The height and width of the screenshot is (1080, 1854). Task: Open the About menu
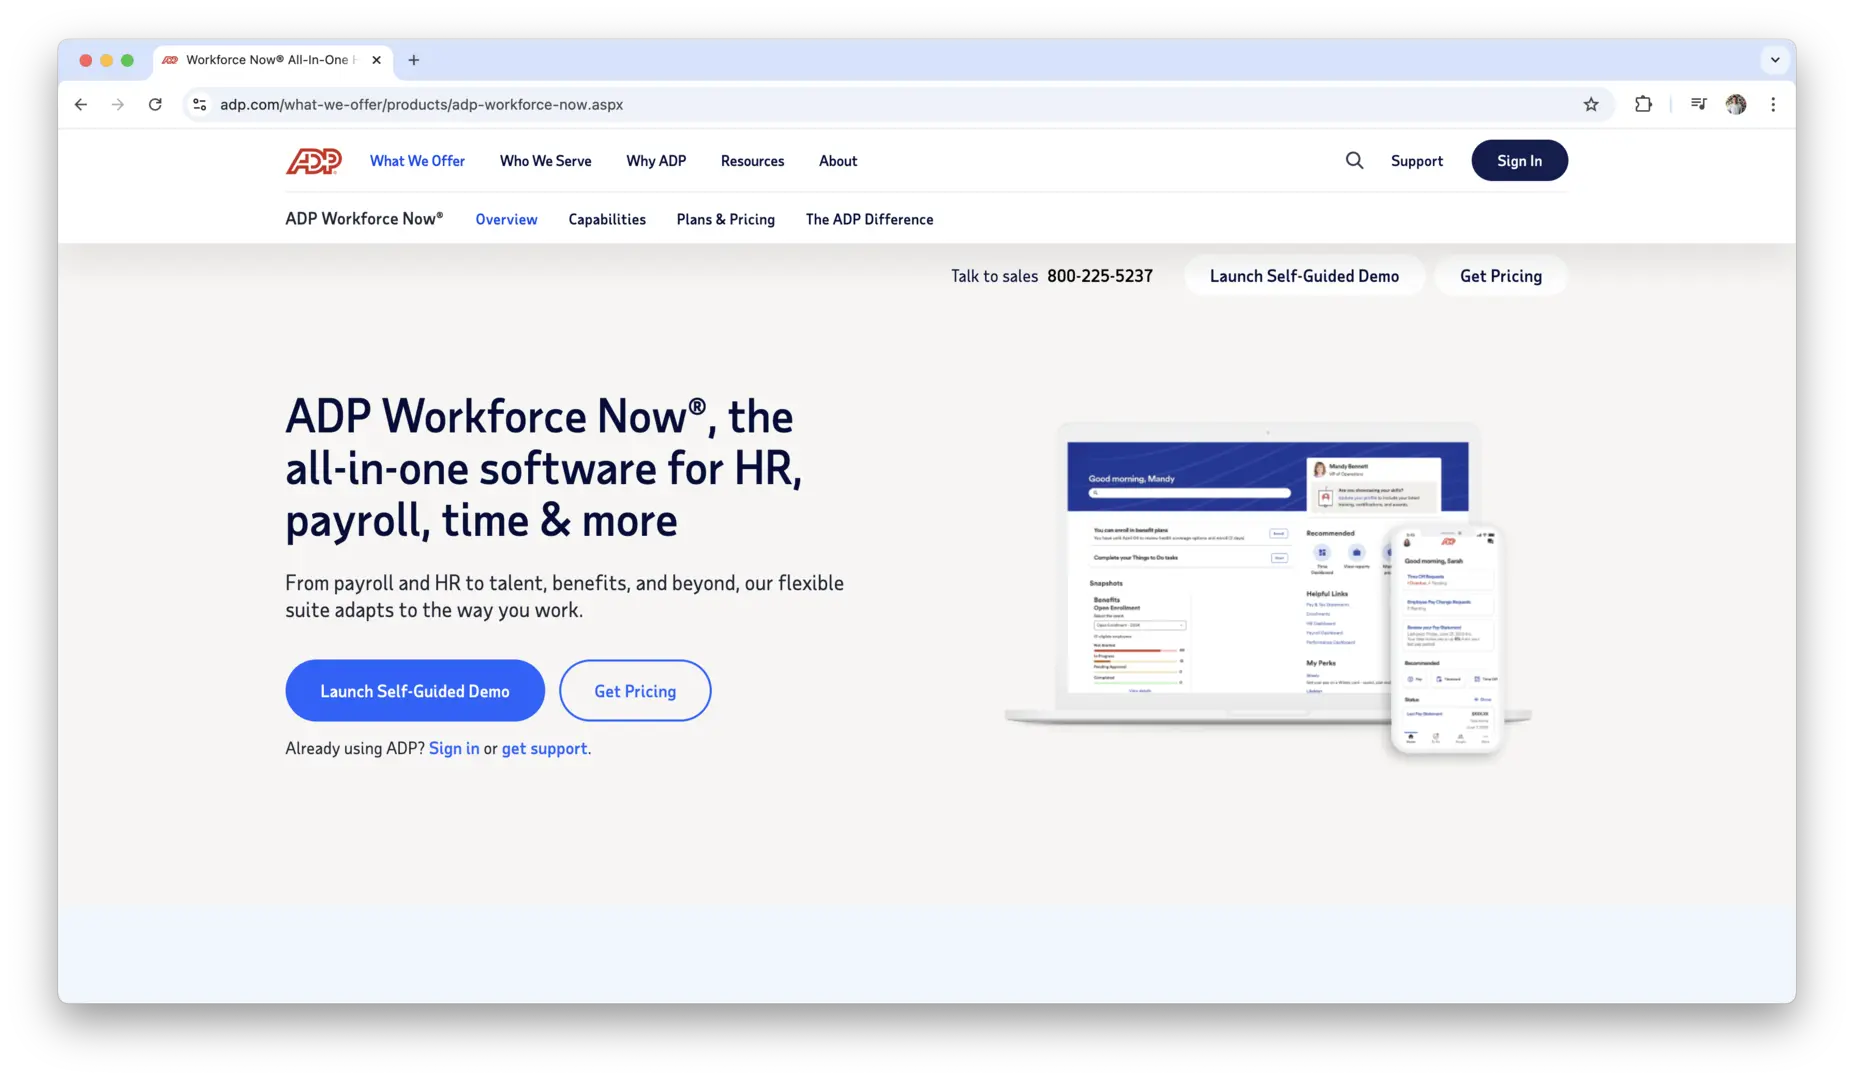click(838, 161)
